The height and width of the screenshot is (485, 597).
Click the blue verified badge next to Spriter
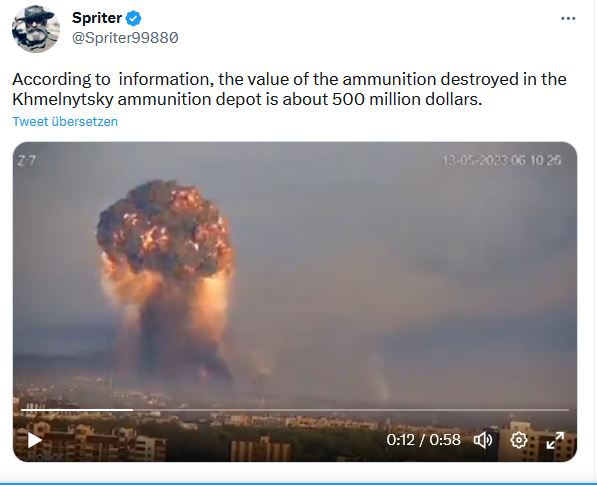pyautogui.click(x=133, y=18)
